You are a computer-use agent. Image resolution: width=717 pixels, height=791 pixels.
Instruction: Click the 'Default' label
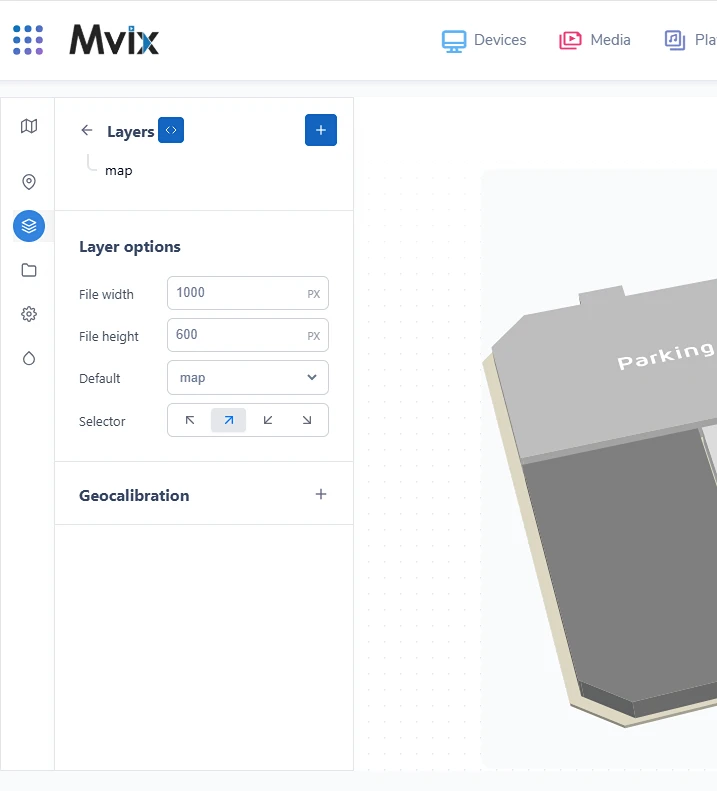99,378
